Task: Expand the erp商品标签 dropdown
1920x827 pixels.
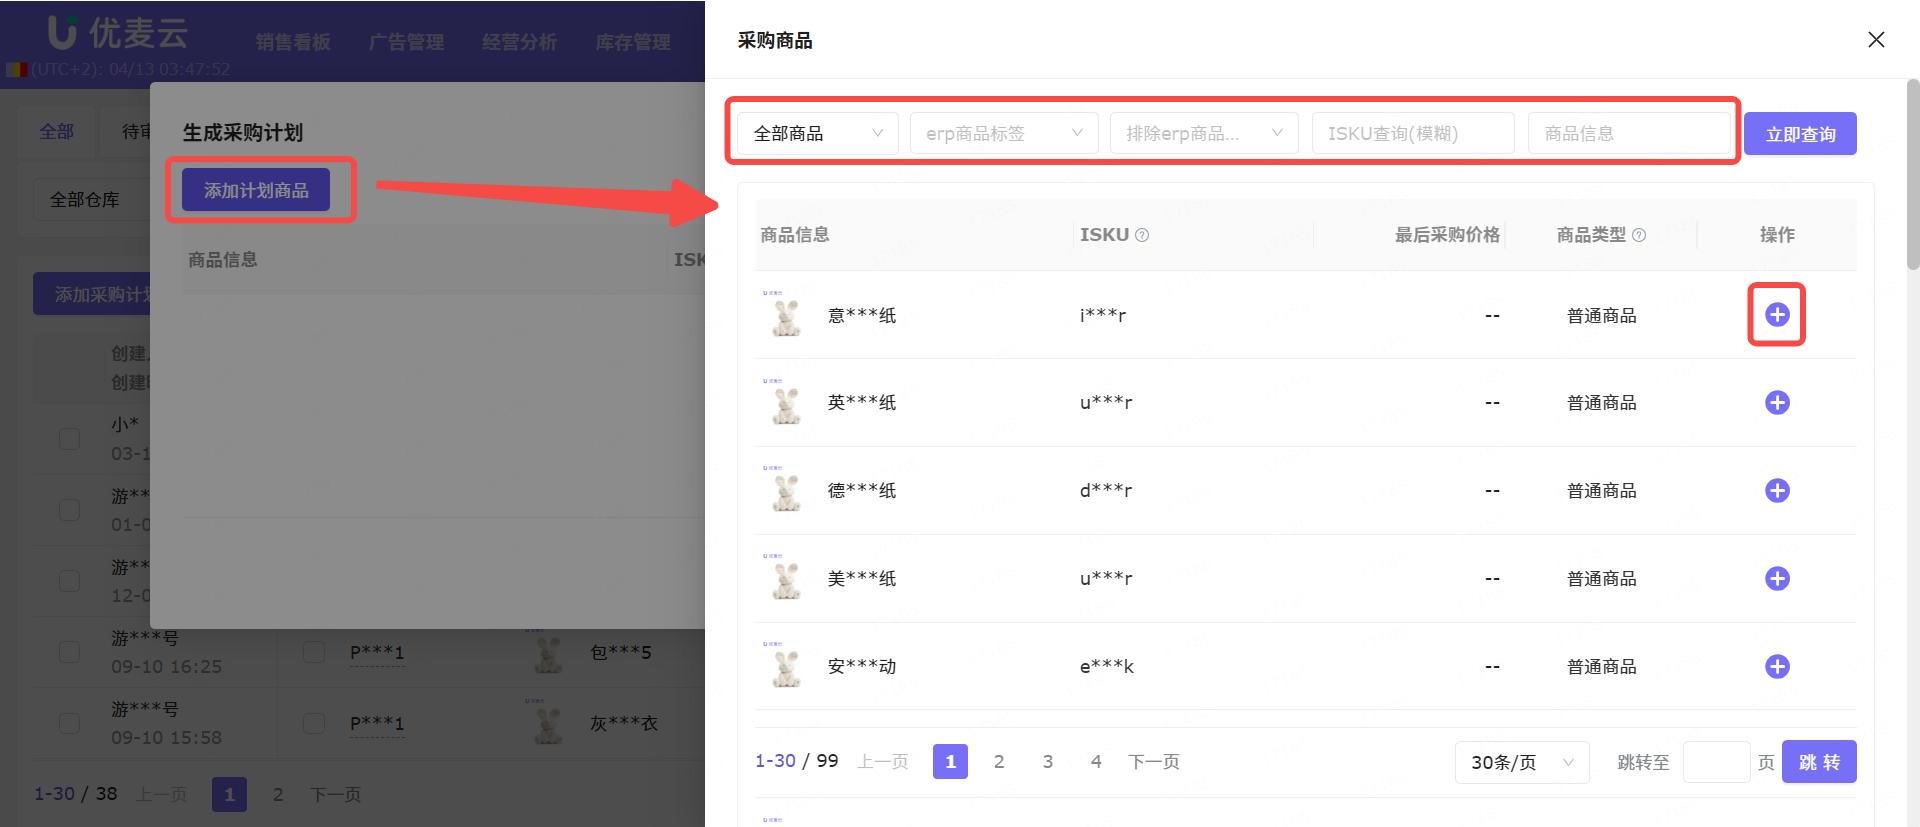Action: tap(1003, 133)
